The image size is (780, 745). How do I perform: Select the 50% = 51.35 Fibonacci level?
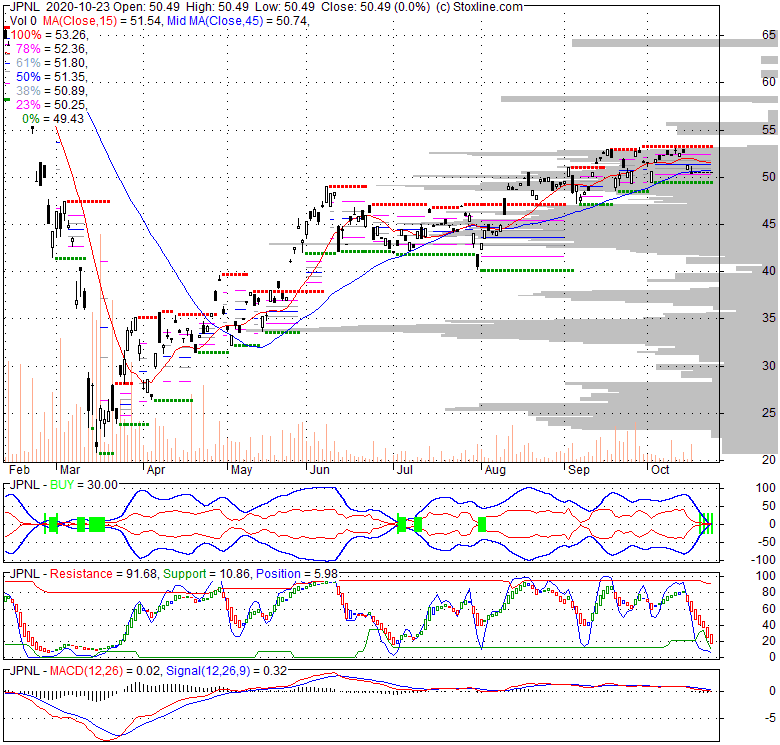(x=51, y=77)
